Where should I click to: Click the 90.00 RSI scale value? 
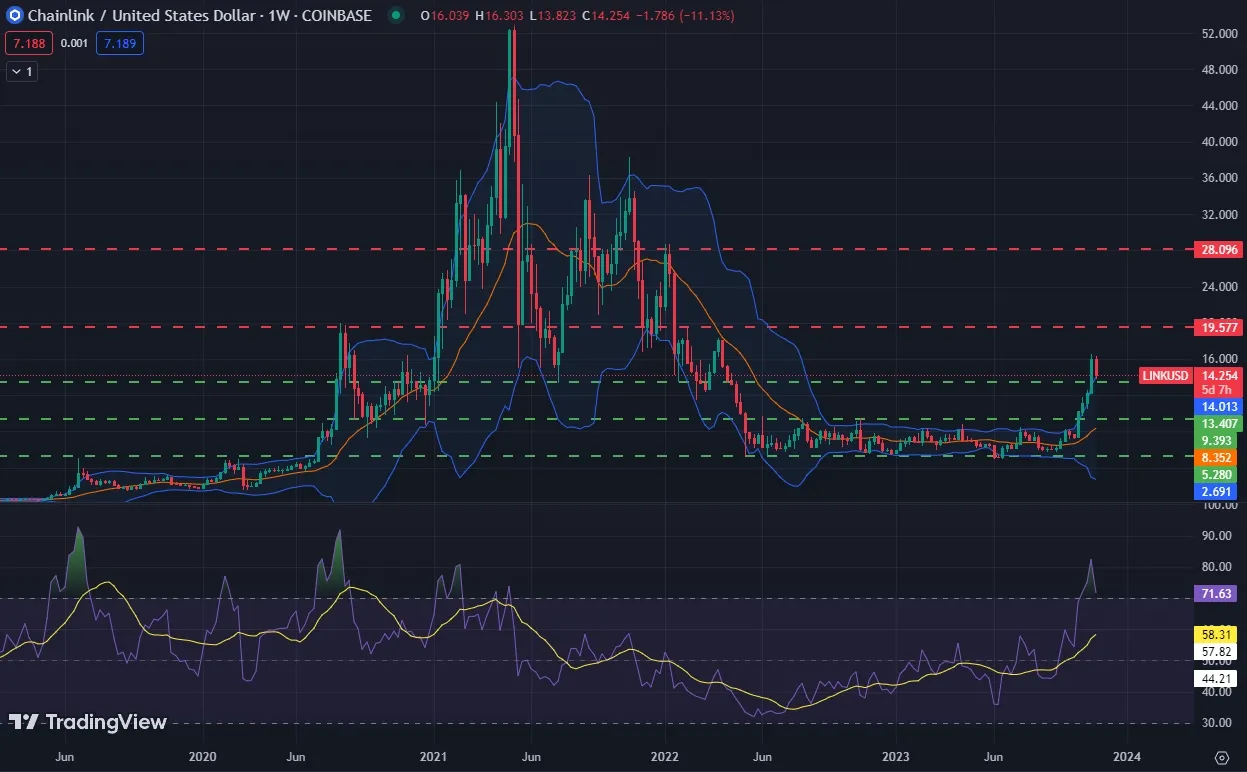coord(1217,536)
